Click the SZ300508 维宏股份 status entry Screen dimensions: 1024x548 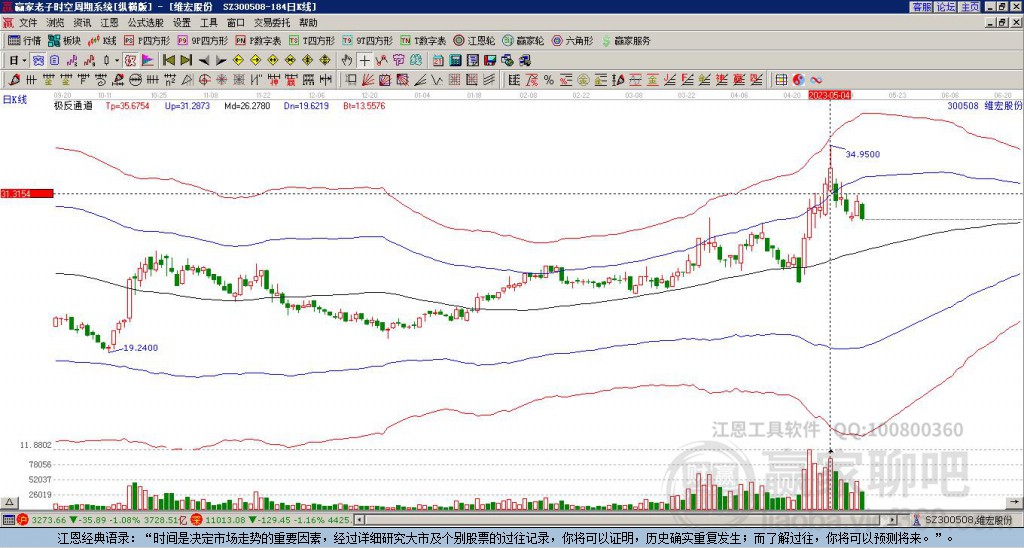point(962,520)
